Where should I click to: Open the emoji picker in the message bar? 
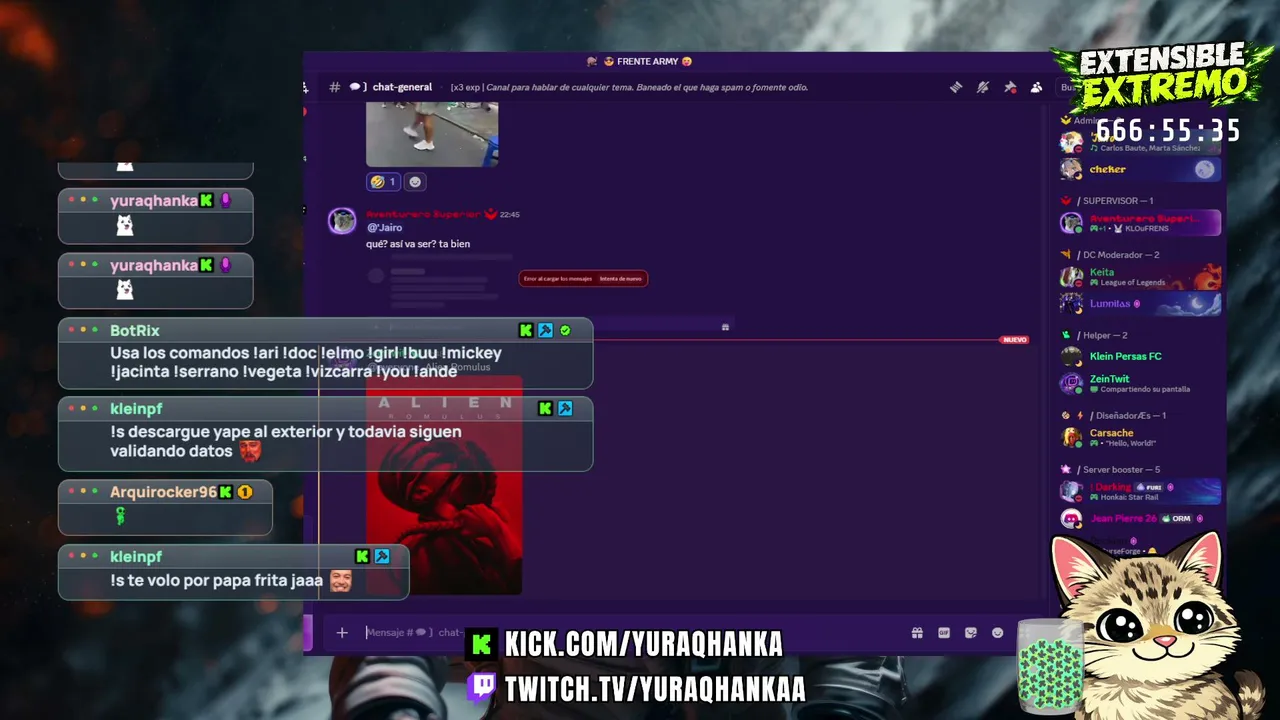pos(997,633)
